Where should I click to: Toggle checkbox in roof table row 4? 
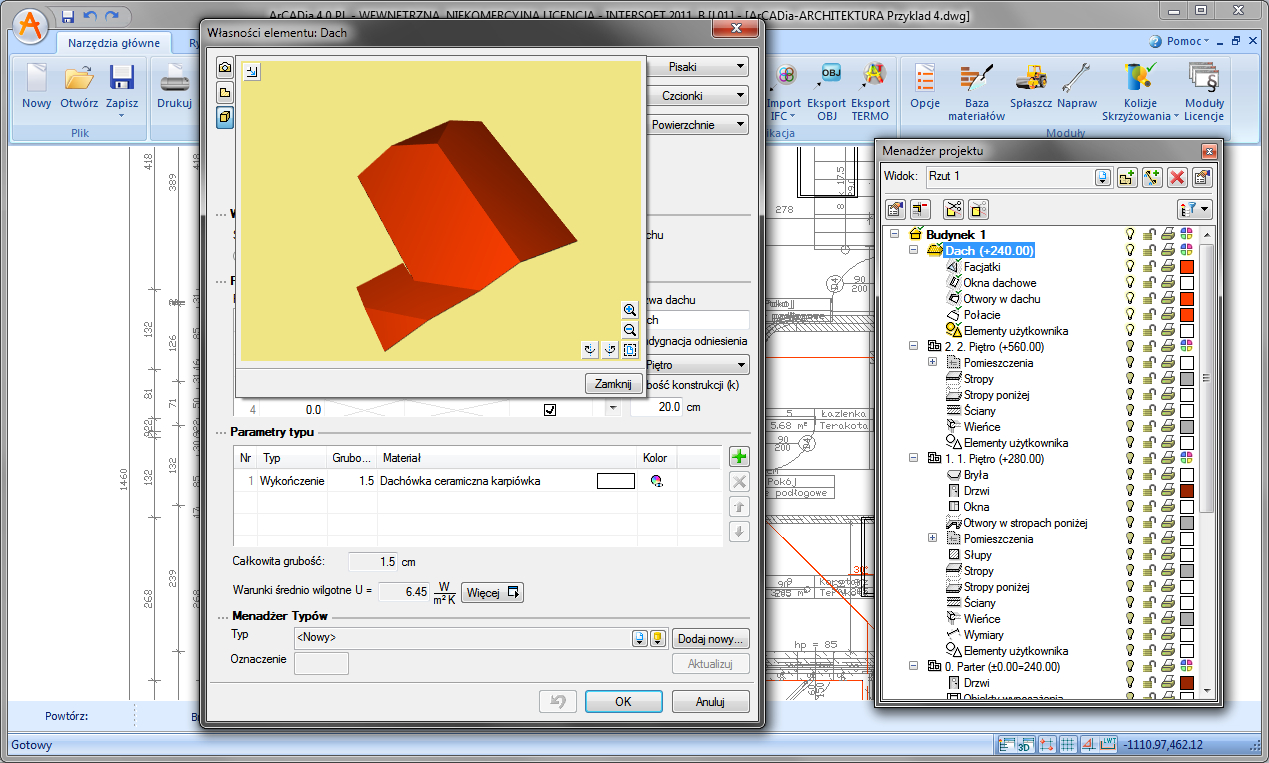(x=549, y=410)
